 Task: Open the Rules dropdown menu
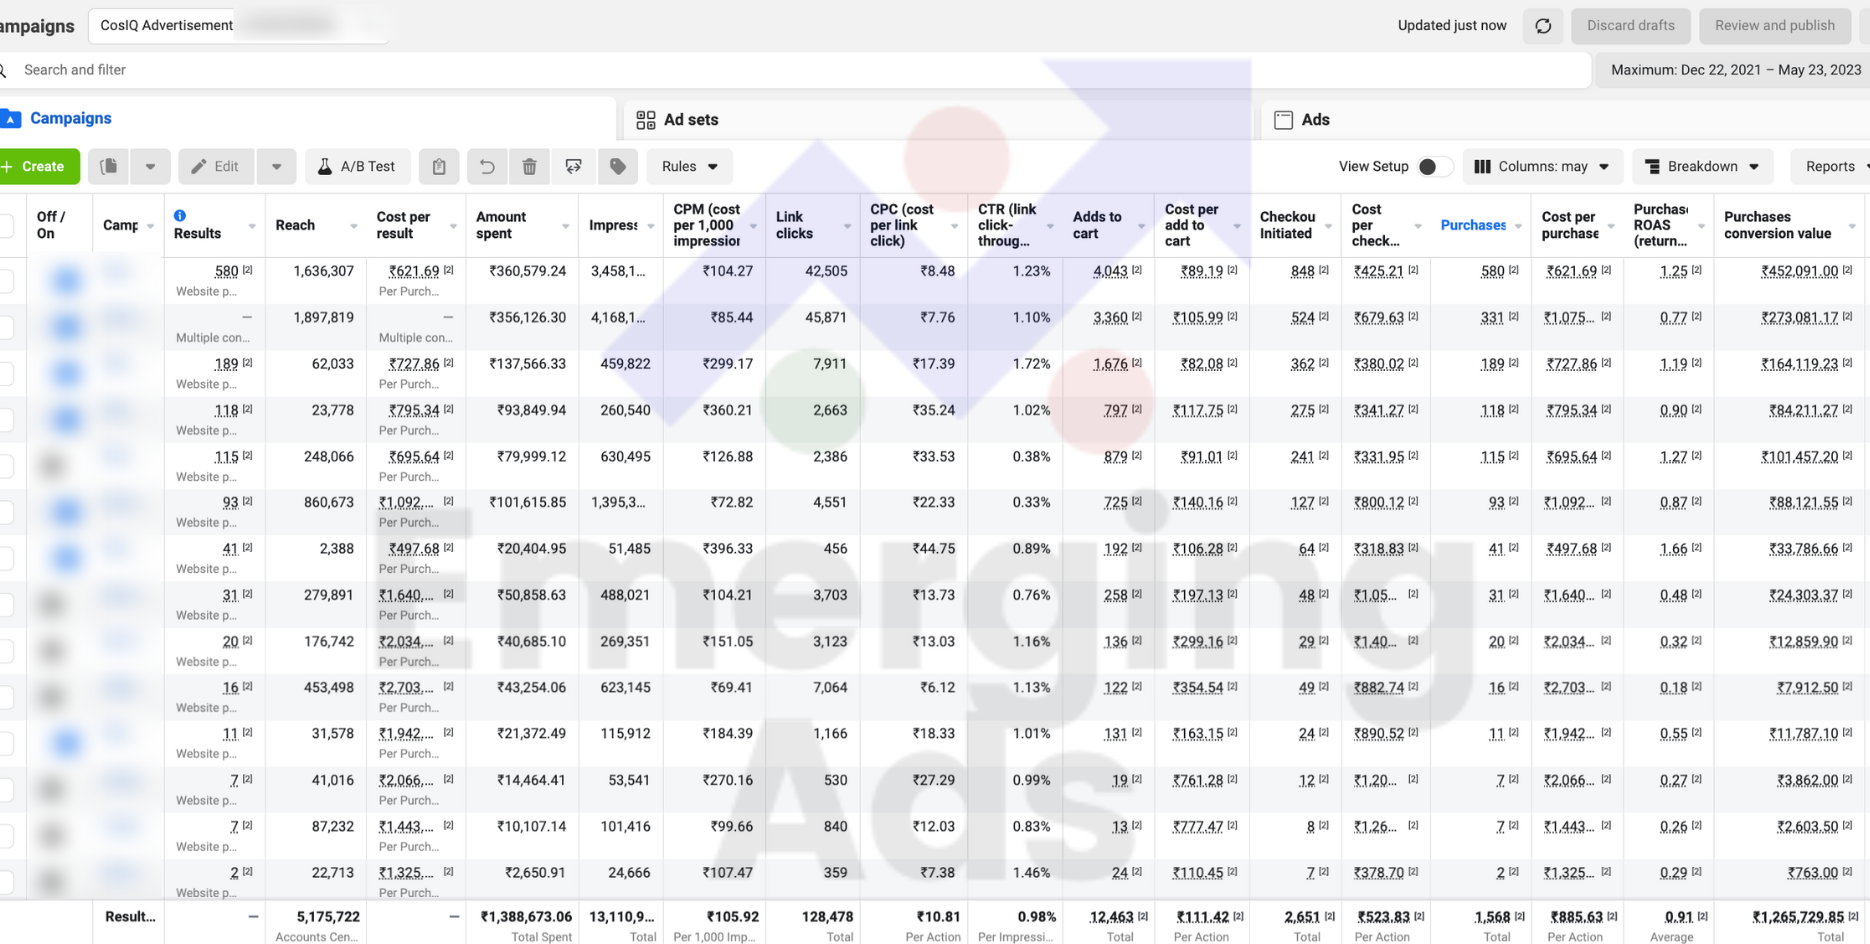(689, 166)
